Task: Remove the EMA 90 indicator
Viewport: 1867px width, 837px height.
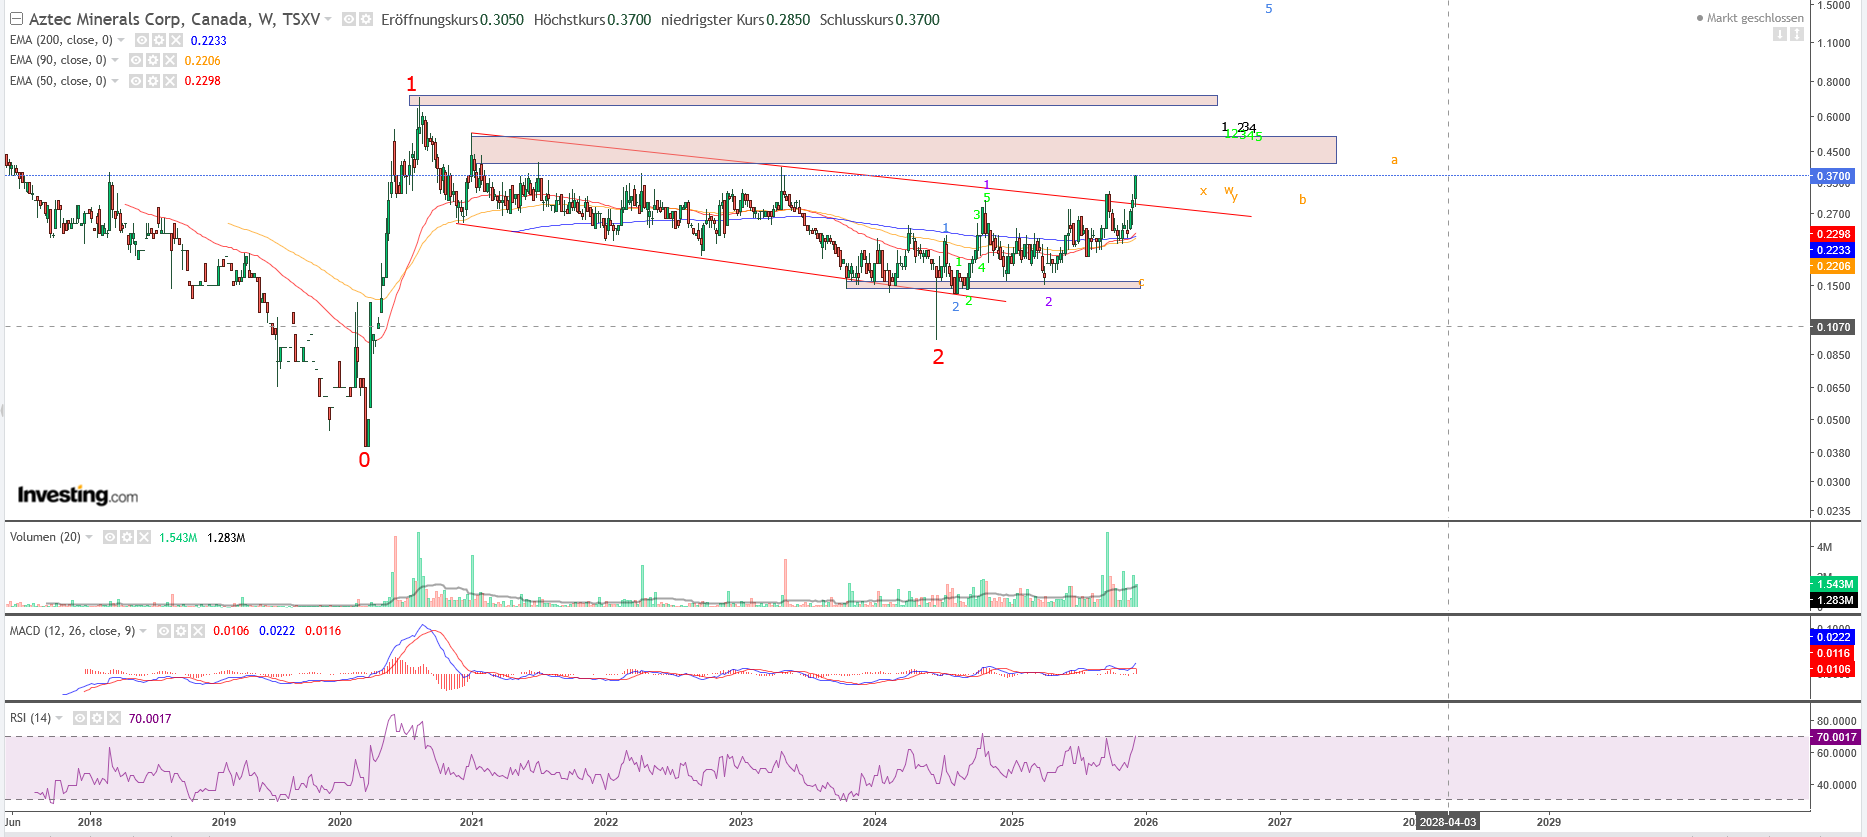Action: pyautogui.click(x=170, y=60)
